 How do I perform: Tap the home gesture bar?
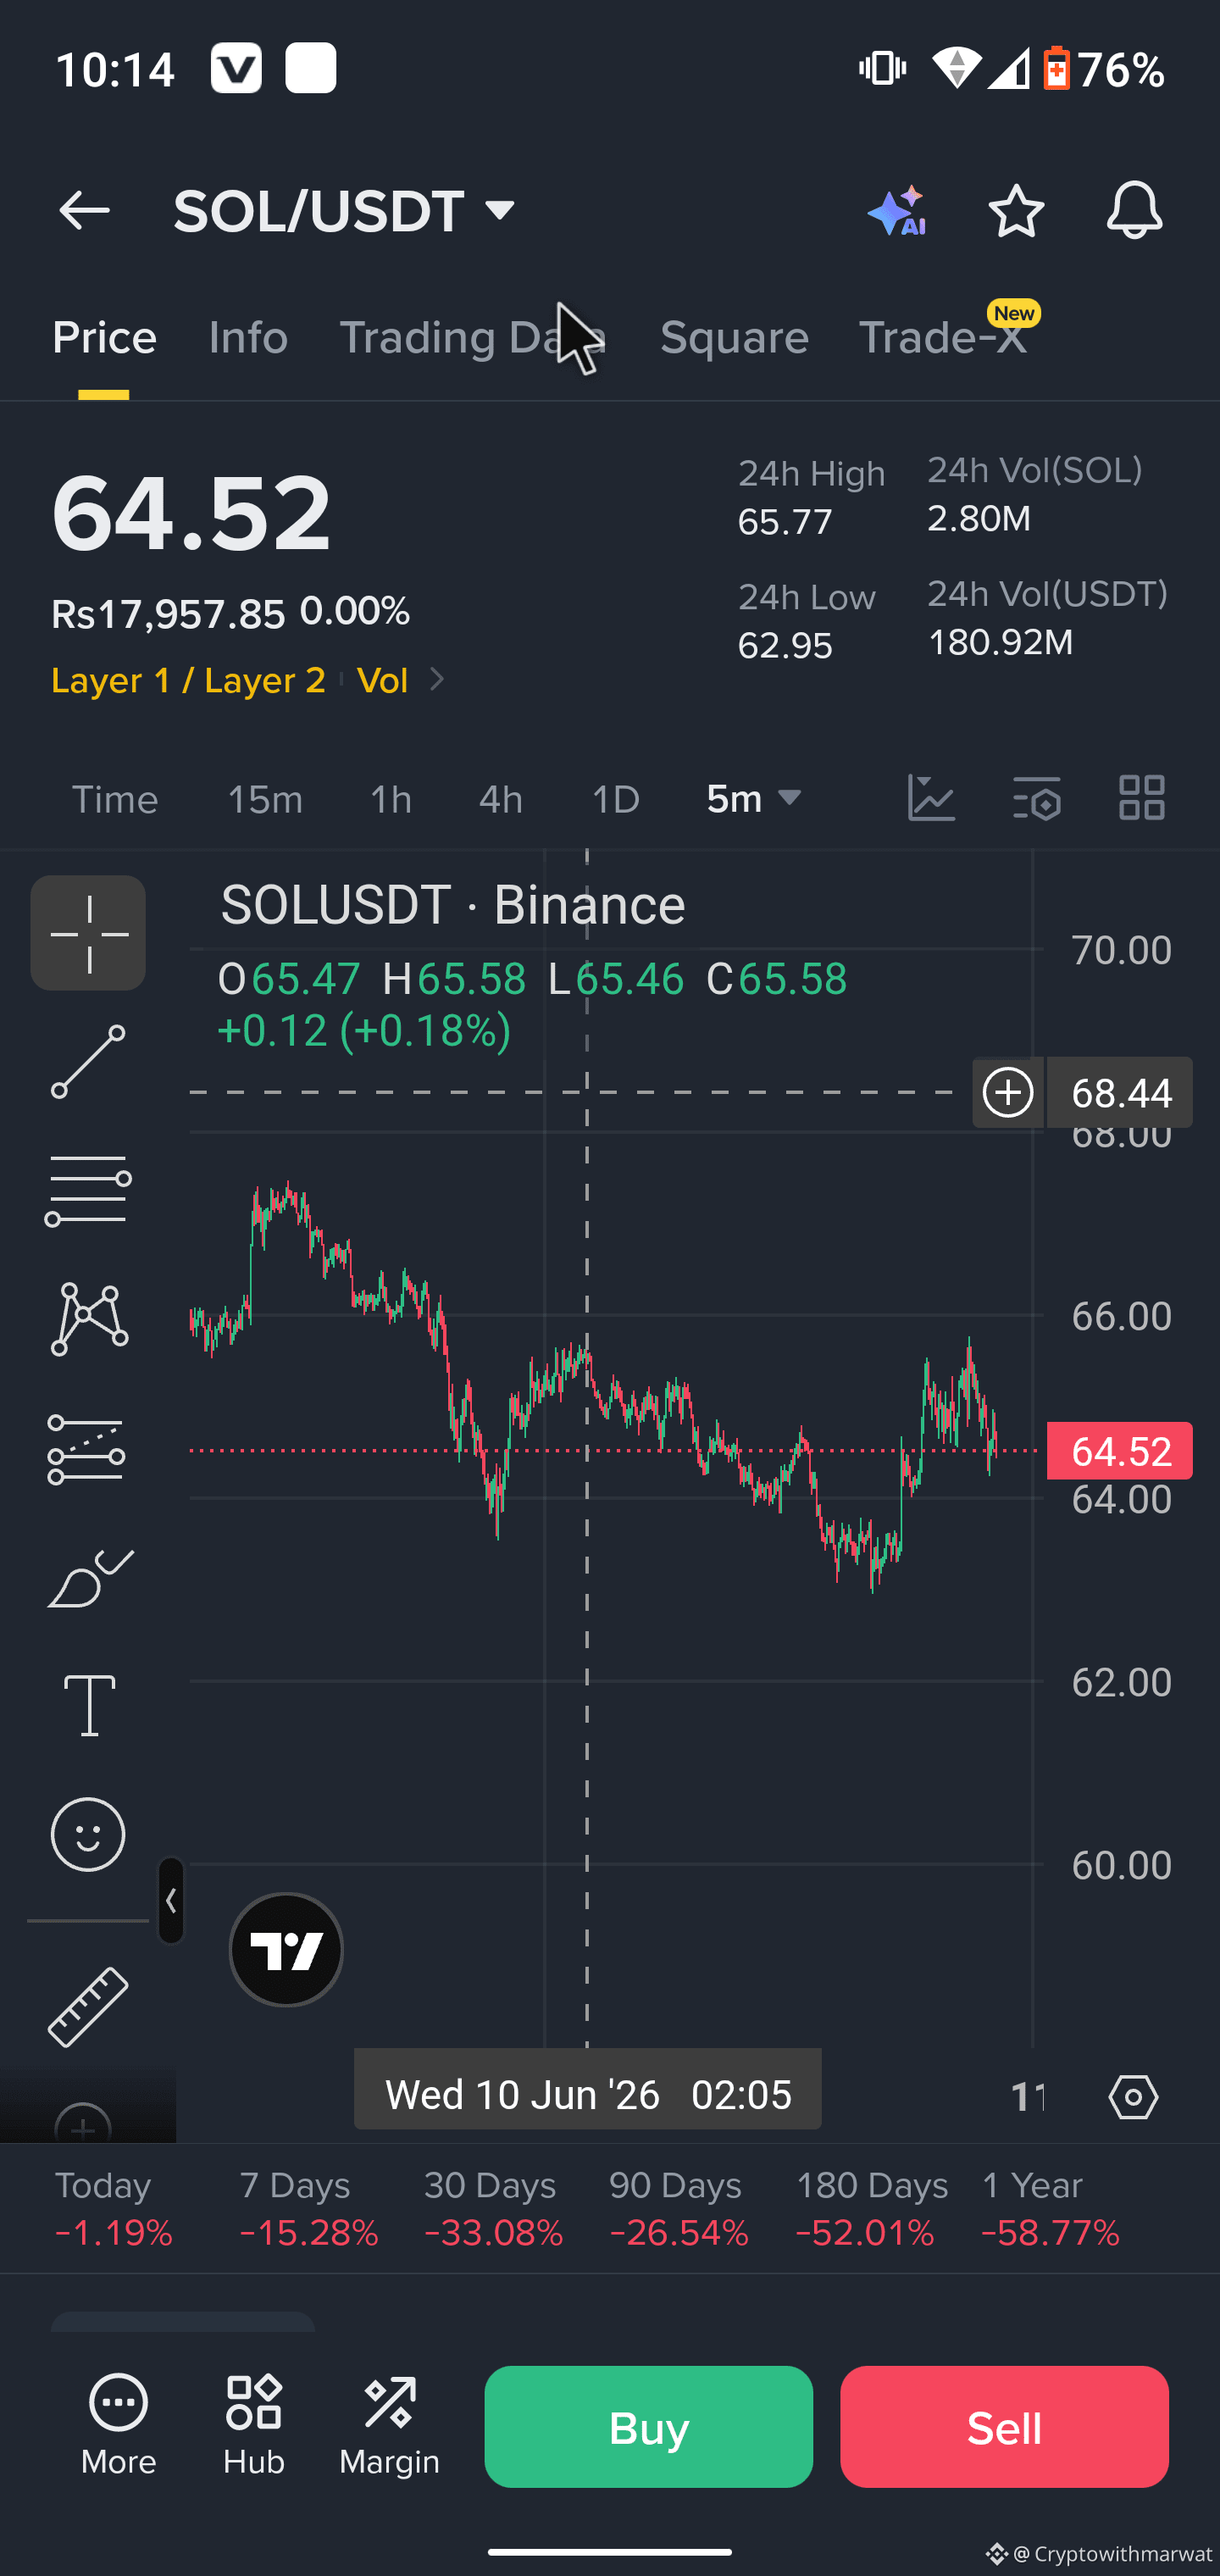(x=610, y=2551)
